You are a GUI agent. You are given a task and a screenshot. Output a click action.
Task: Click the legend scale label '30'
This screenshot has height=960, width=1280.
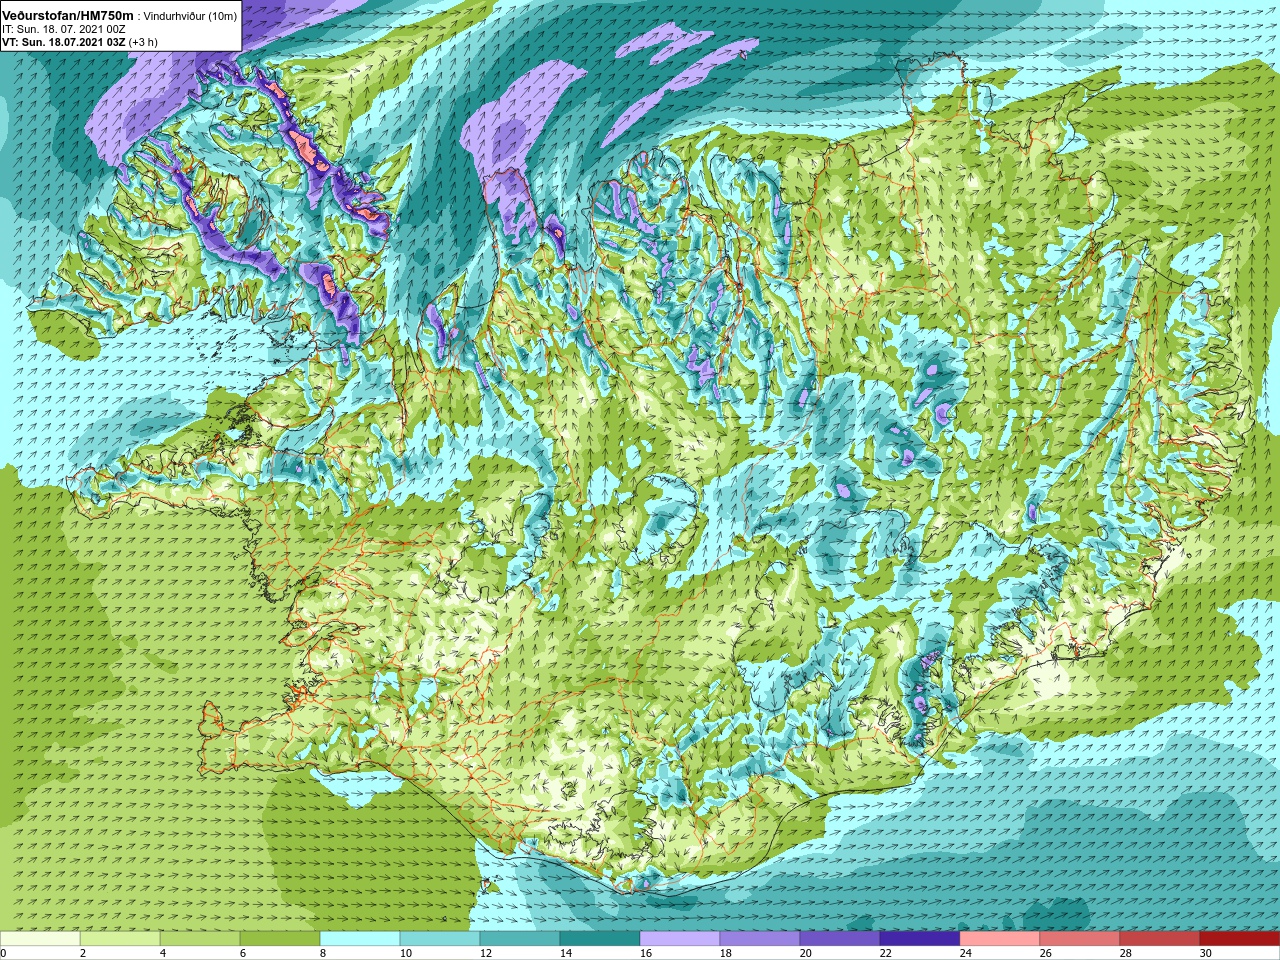pos(1206,953)
